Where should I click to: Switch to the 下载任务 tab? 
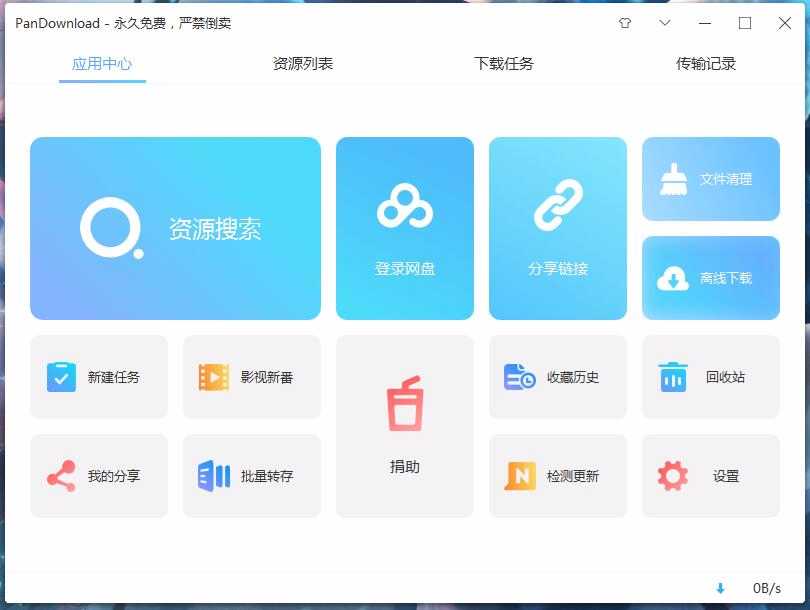coord(504,64)
